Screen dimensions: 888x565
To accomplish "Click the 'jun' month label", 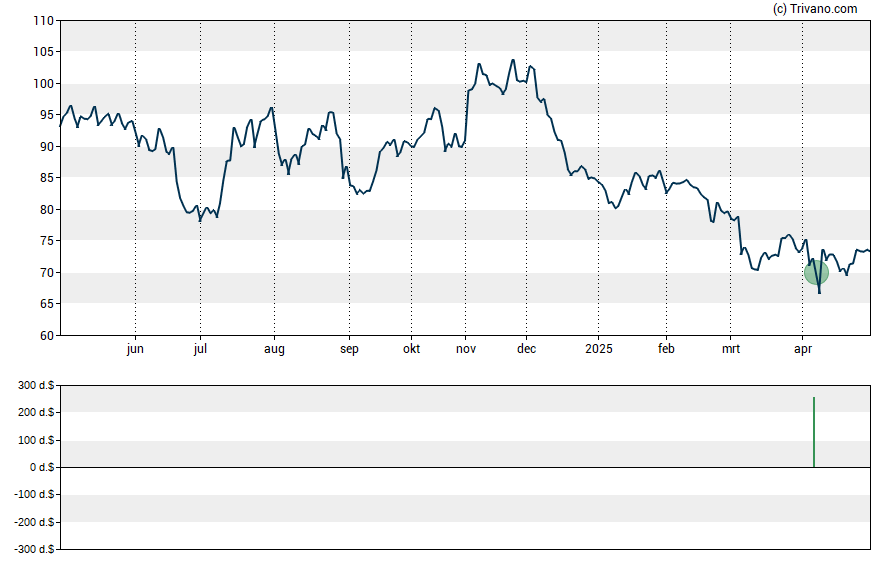I will click(135, 349).
